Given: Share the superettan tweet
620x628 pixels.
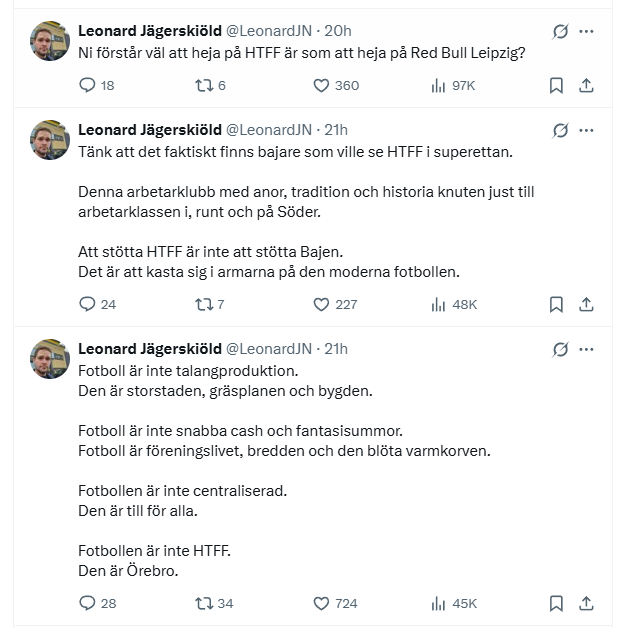Looking at the screenshot, I should 587,304.
